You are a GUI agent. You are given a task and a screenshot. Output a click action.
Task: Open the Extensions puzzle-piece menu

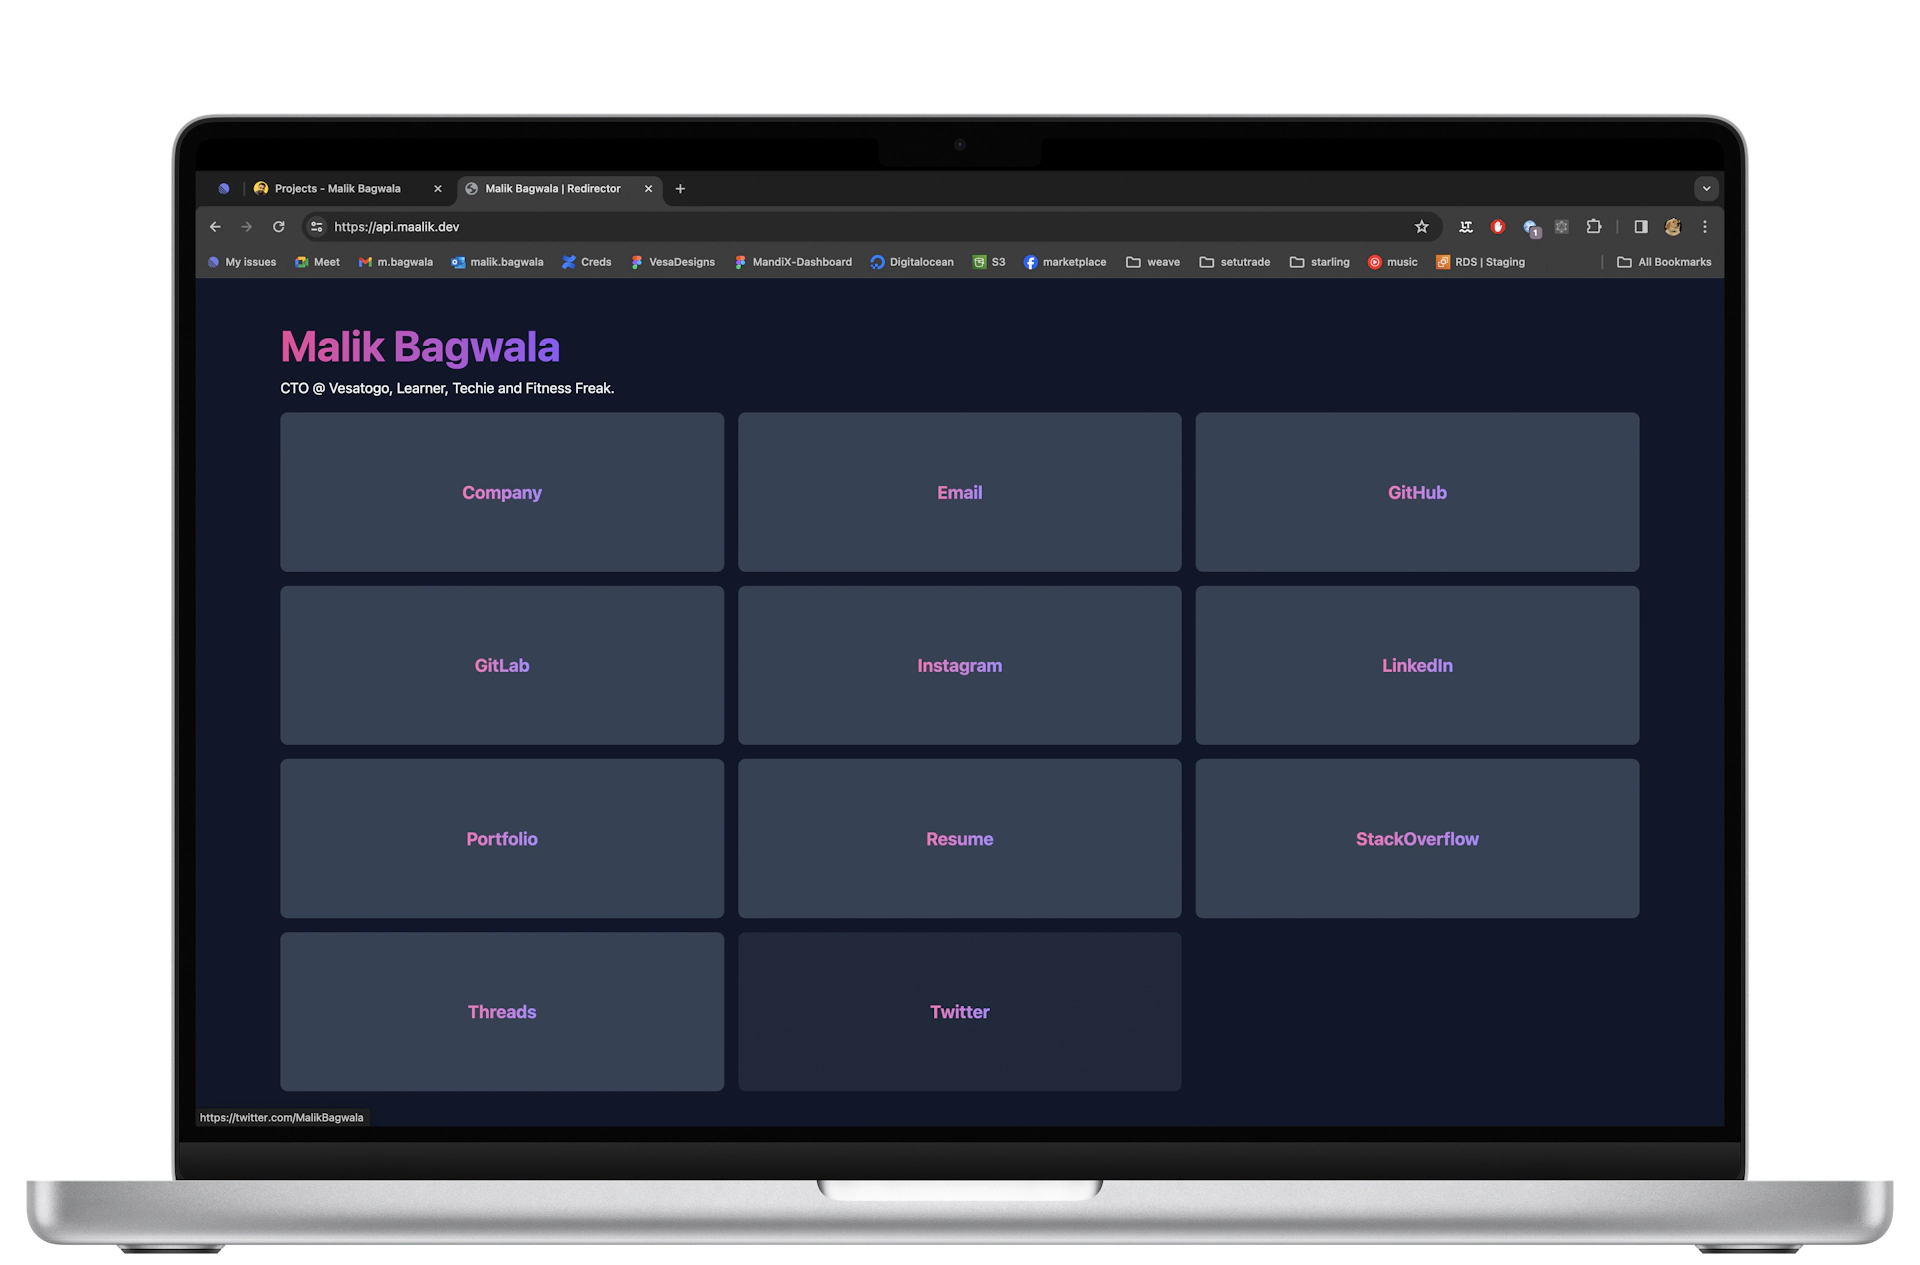coord(1594,227)
